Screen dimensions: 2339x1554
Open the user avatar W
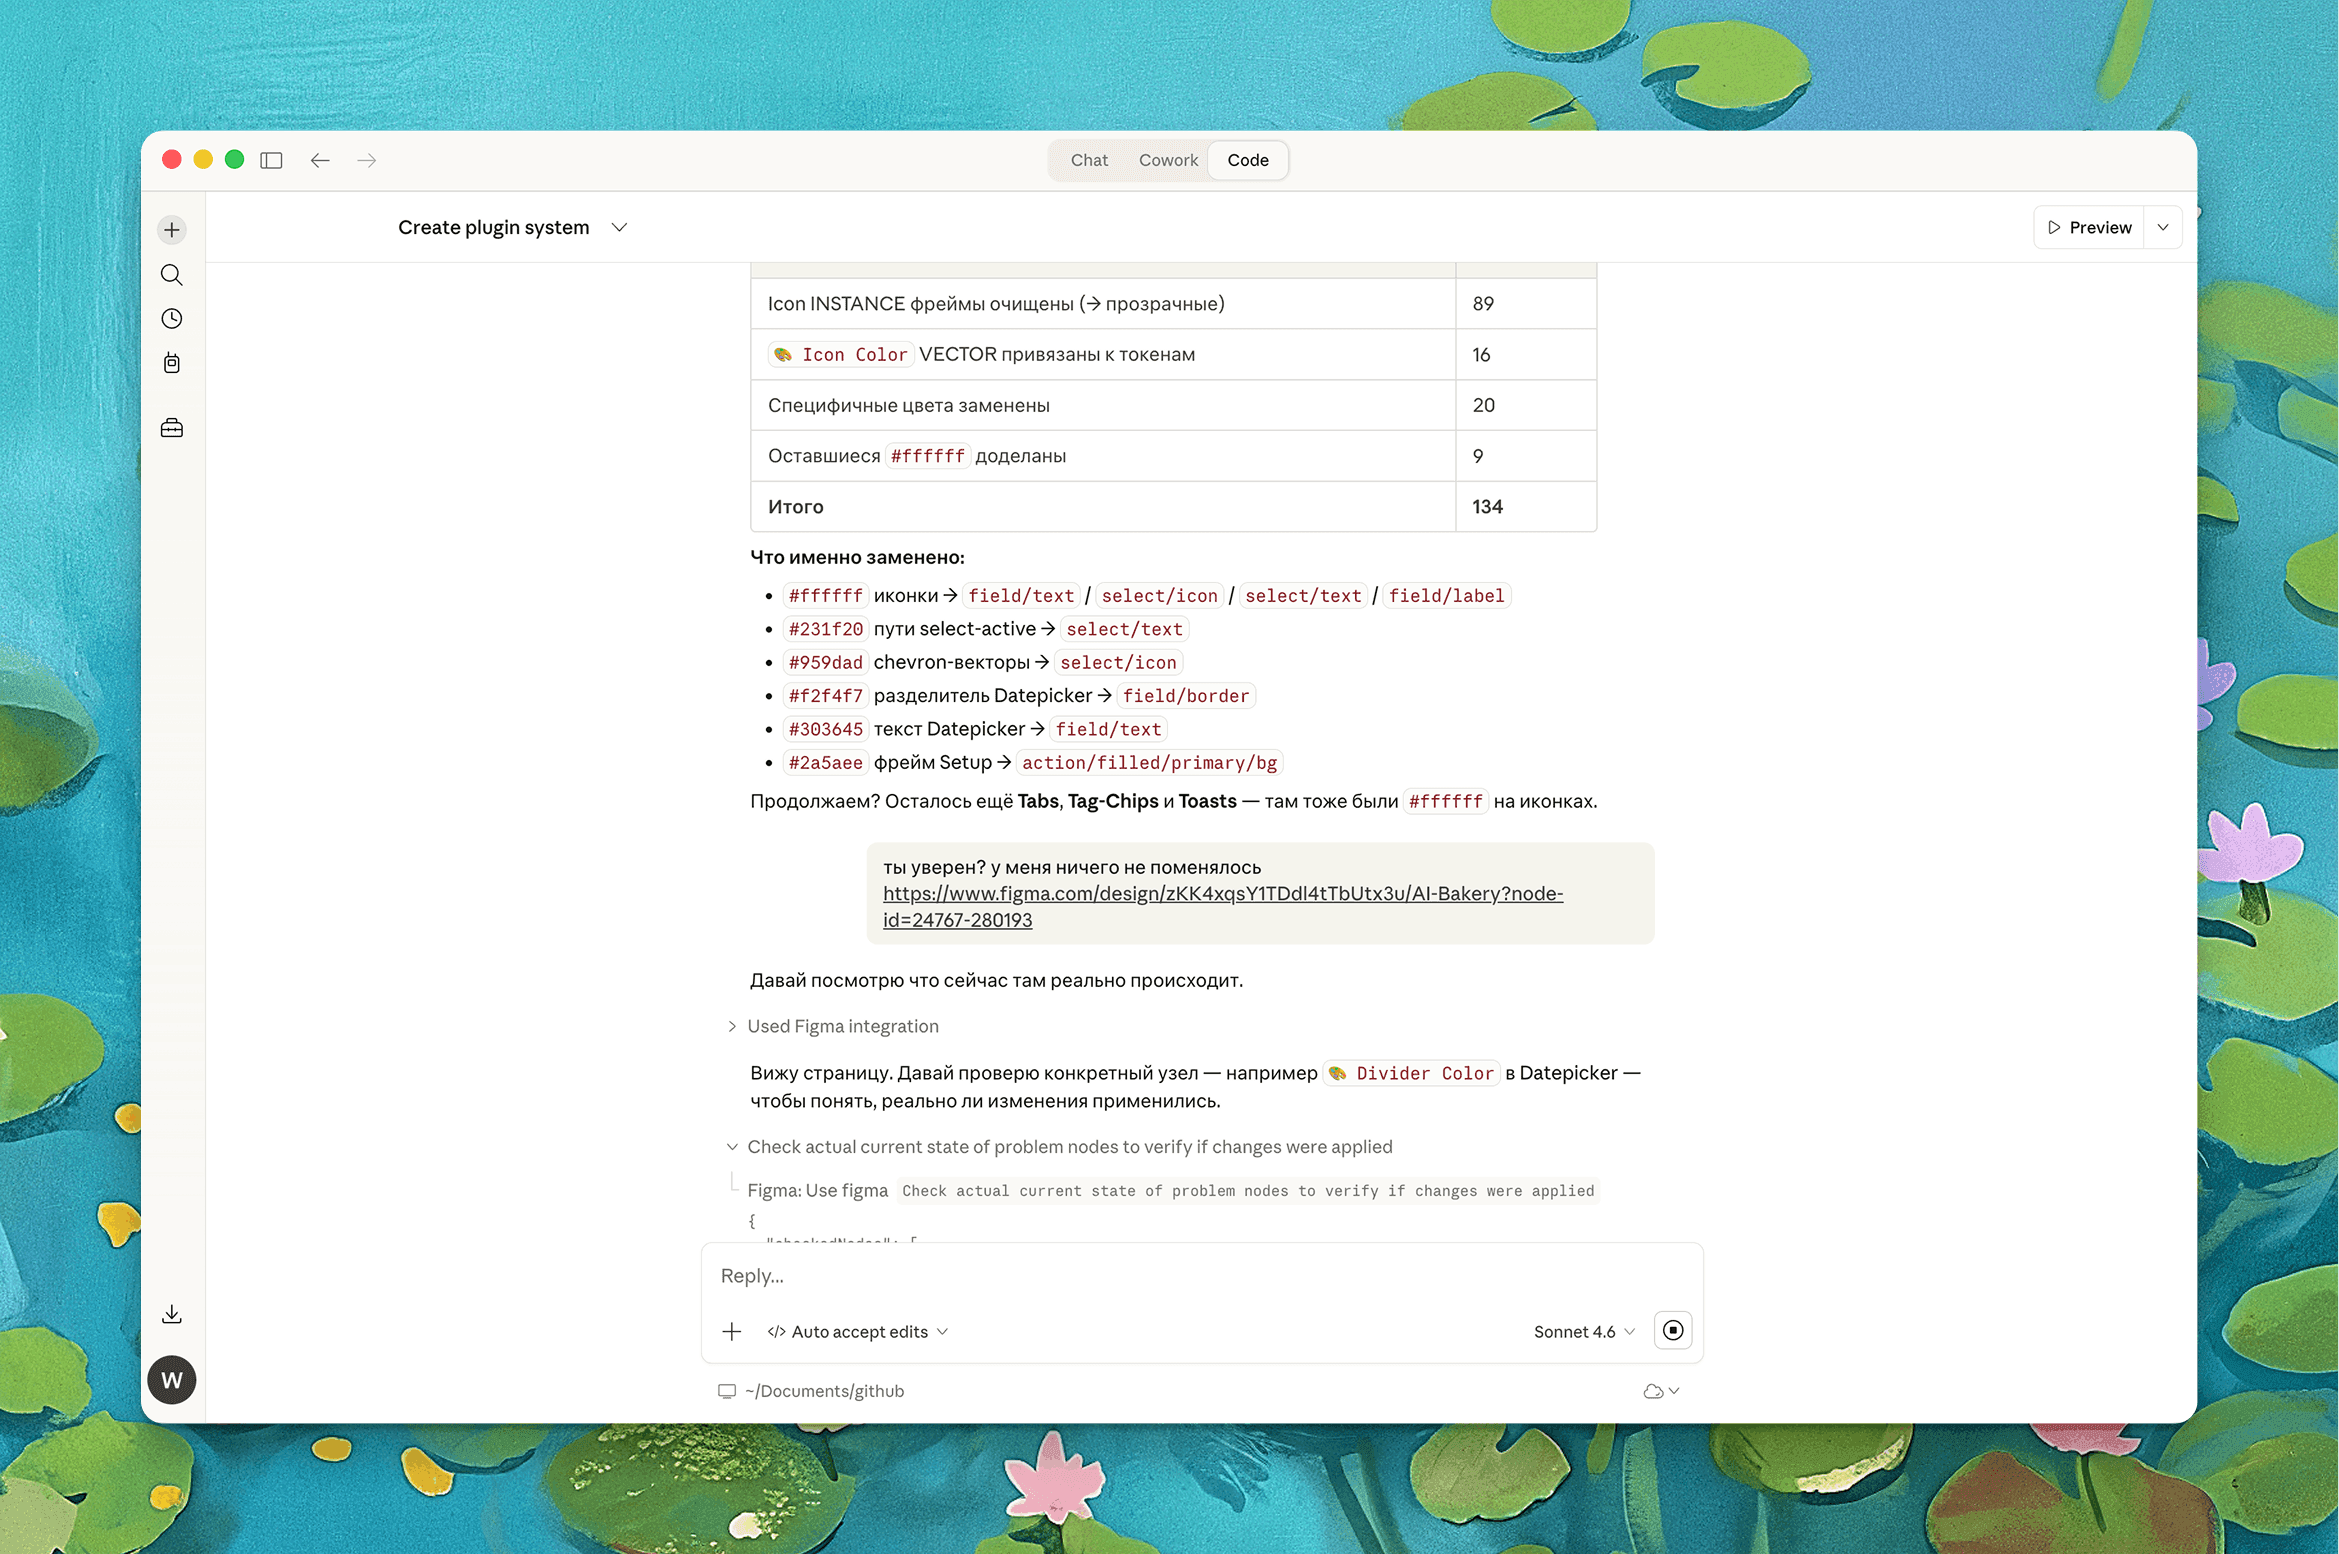172,1380
